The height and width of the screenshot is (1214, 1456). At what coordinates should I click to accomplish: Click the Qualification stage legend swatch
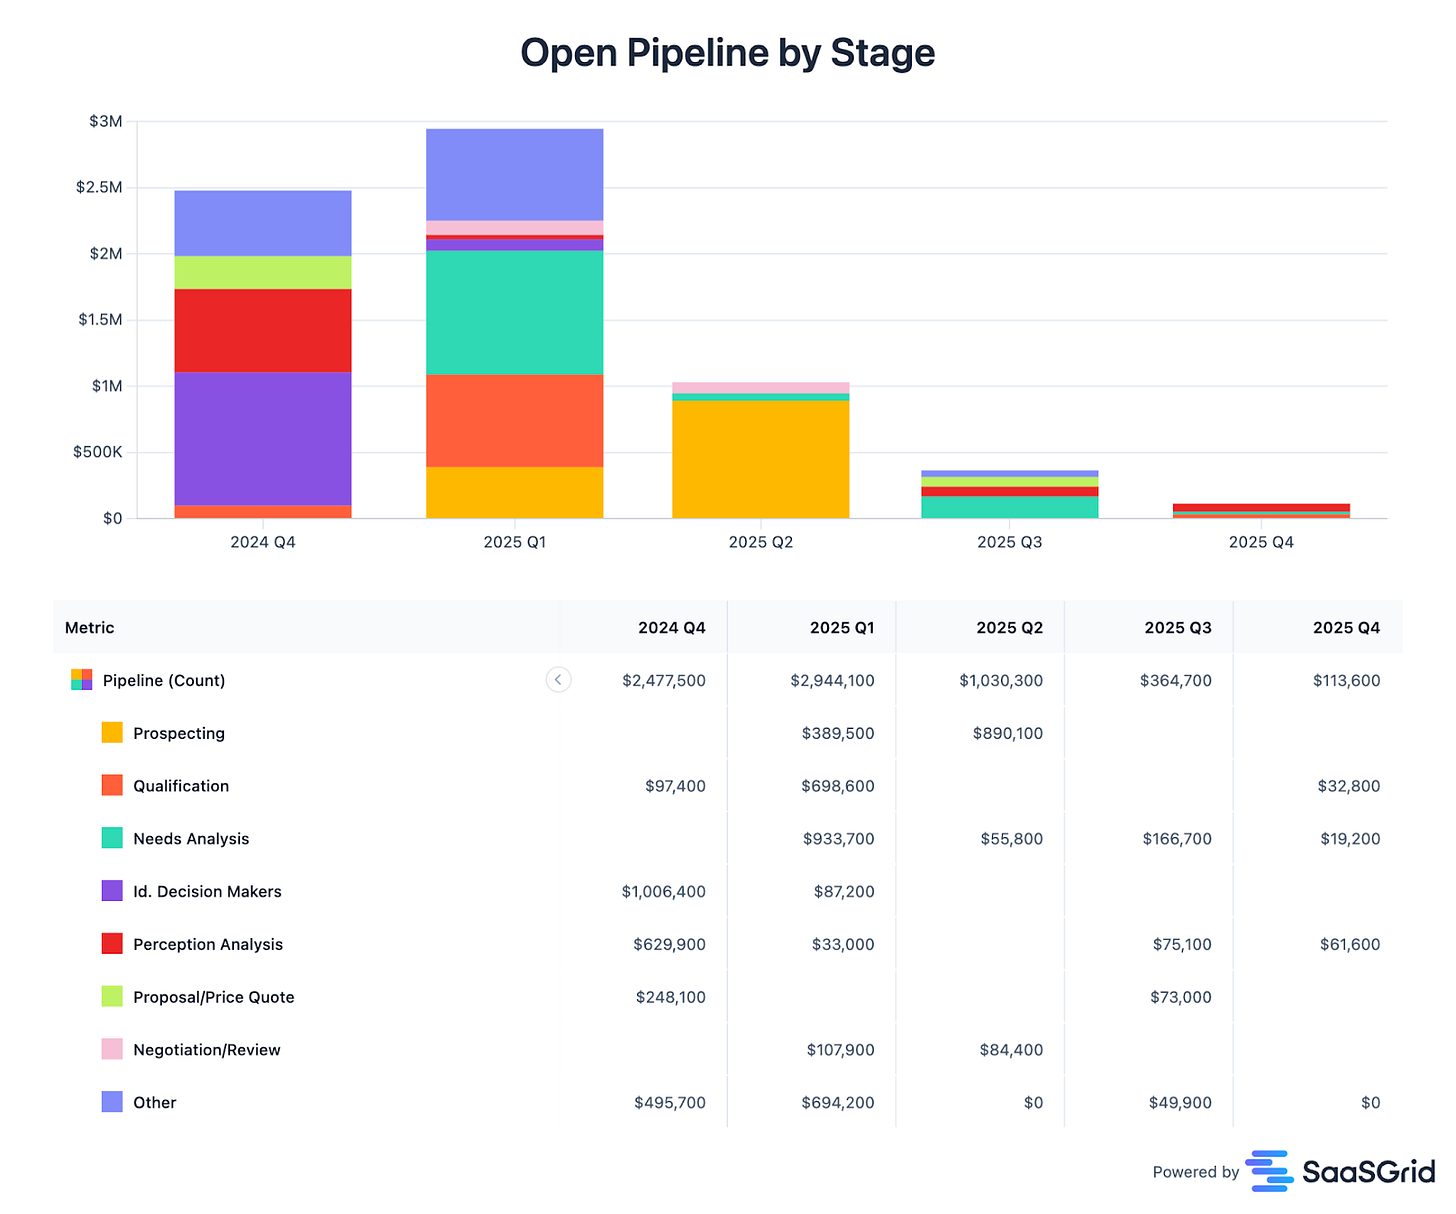coord(111,785)
